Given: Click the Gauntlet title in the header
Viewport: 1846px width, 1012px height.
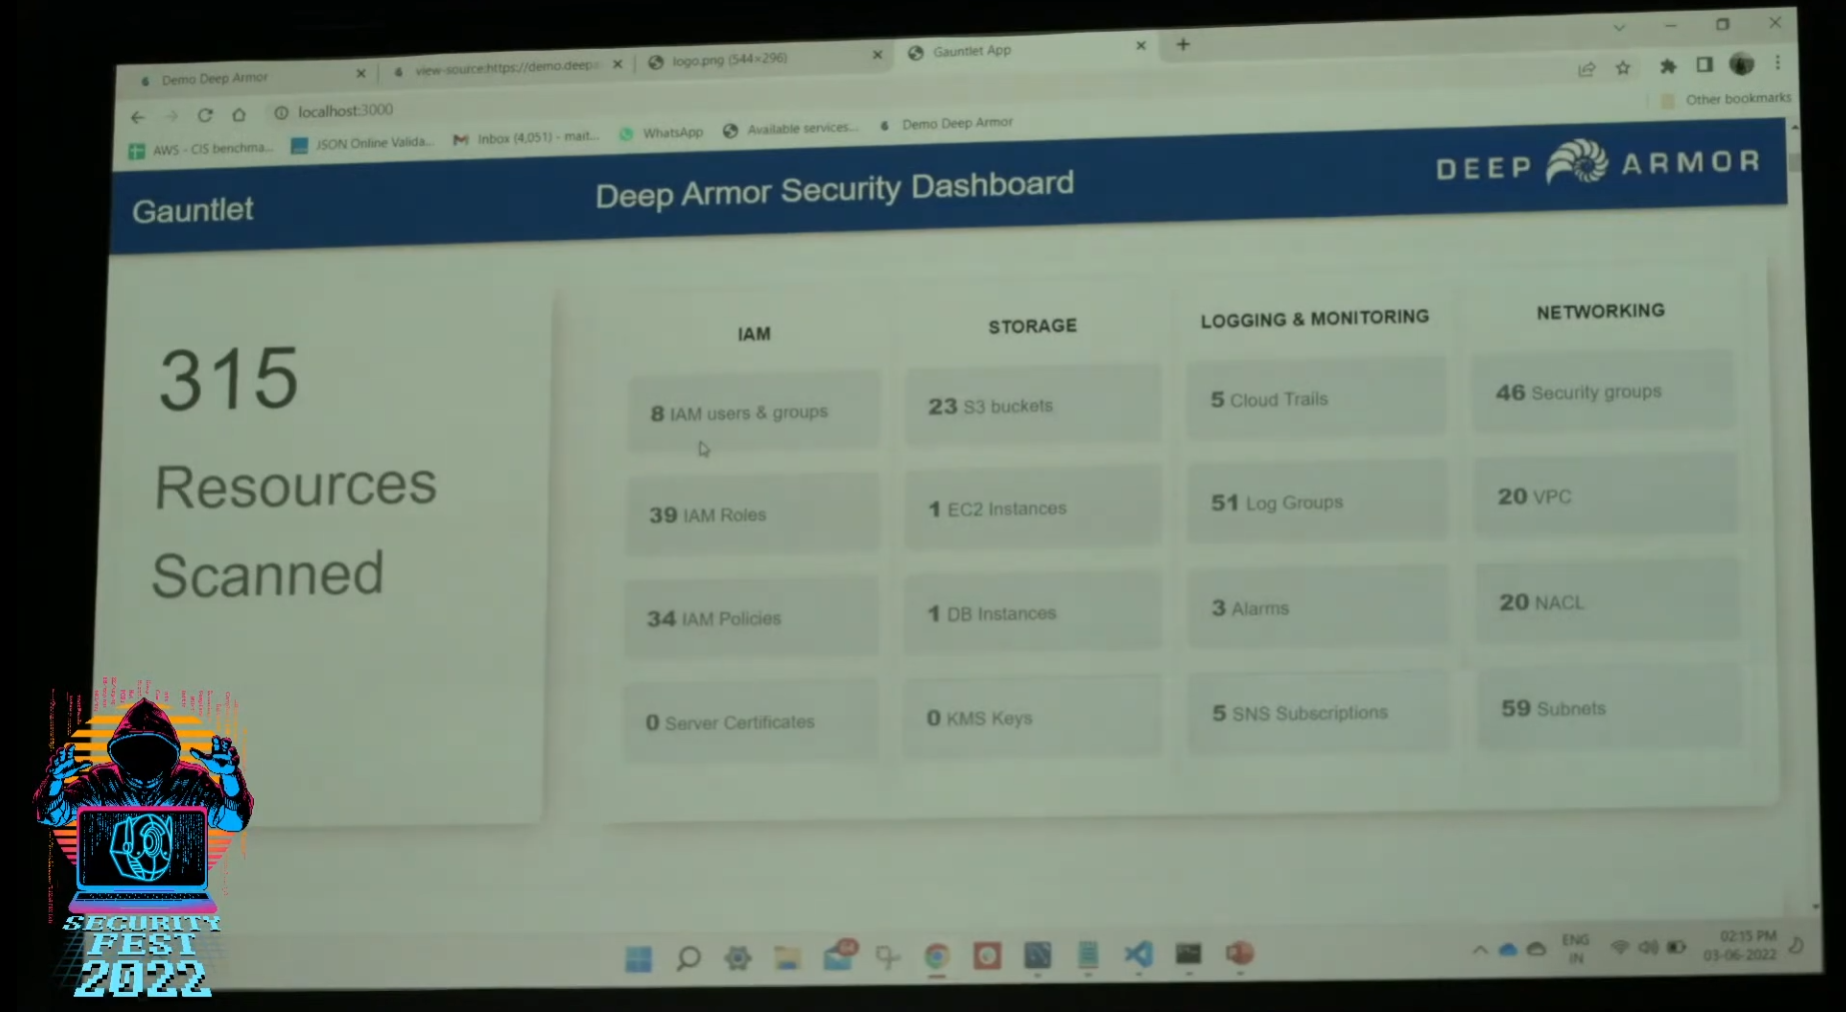Looking at the screenshot, I should point(193,210).
